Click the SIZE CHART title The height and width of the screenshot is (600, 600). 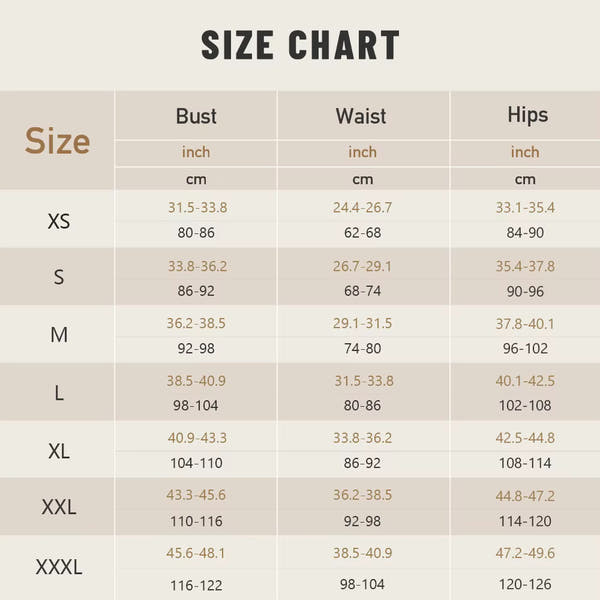300,46
